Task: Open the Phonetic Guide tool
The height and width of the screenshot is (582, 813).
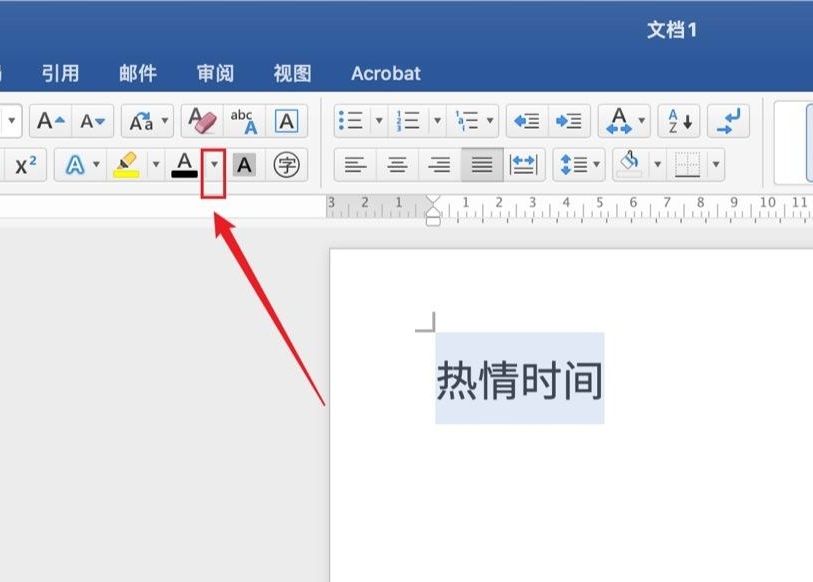Action: tap(243, 121)
